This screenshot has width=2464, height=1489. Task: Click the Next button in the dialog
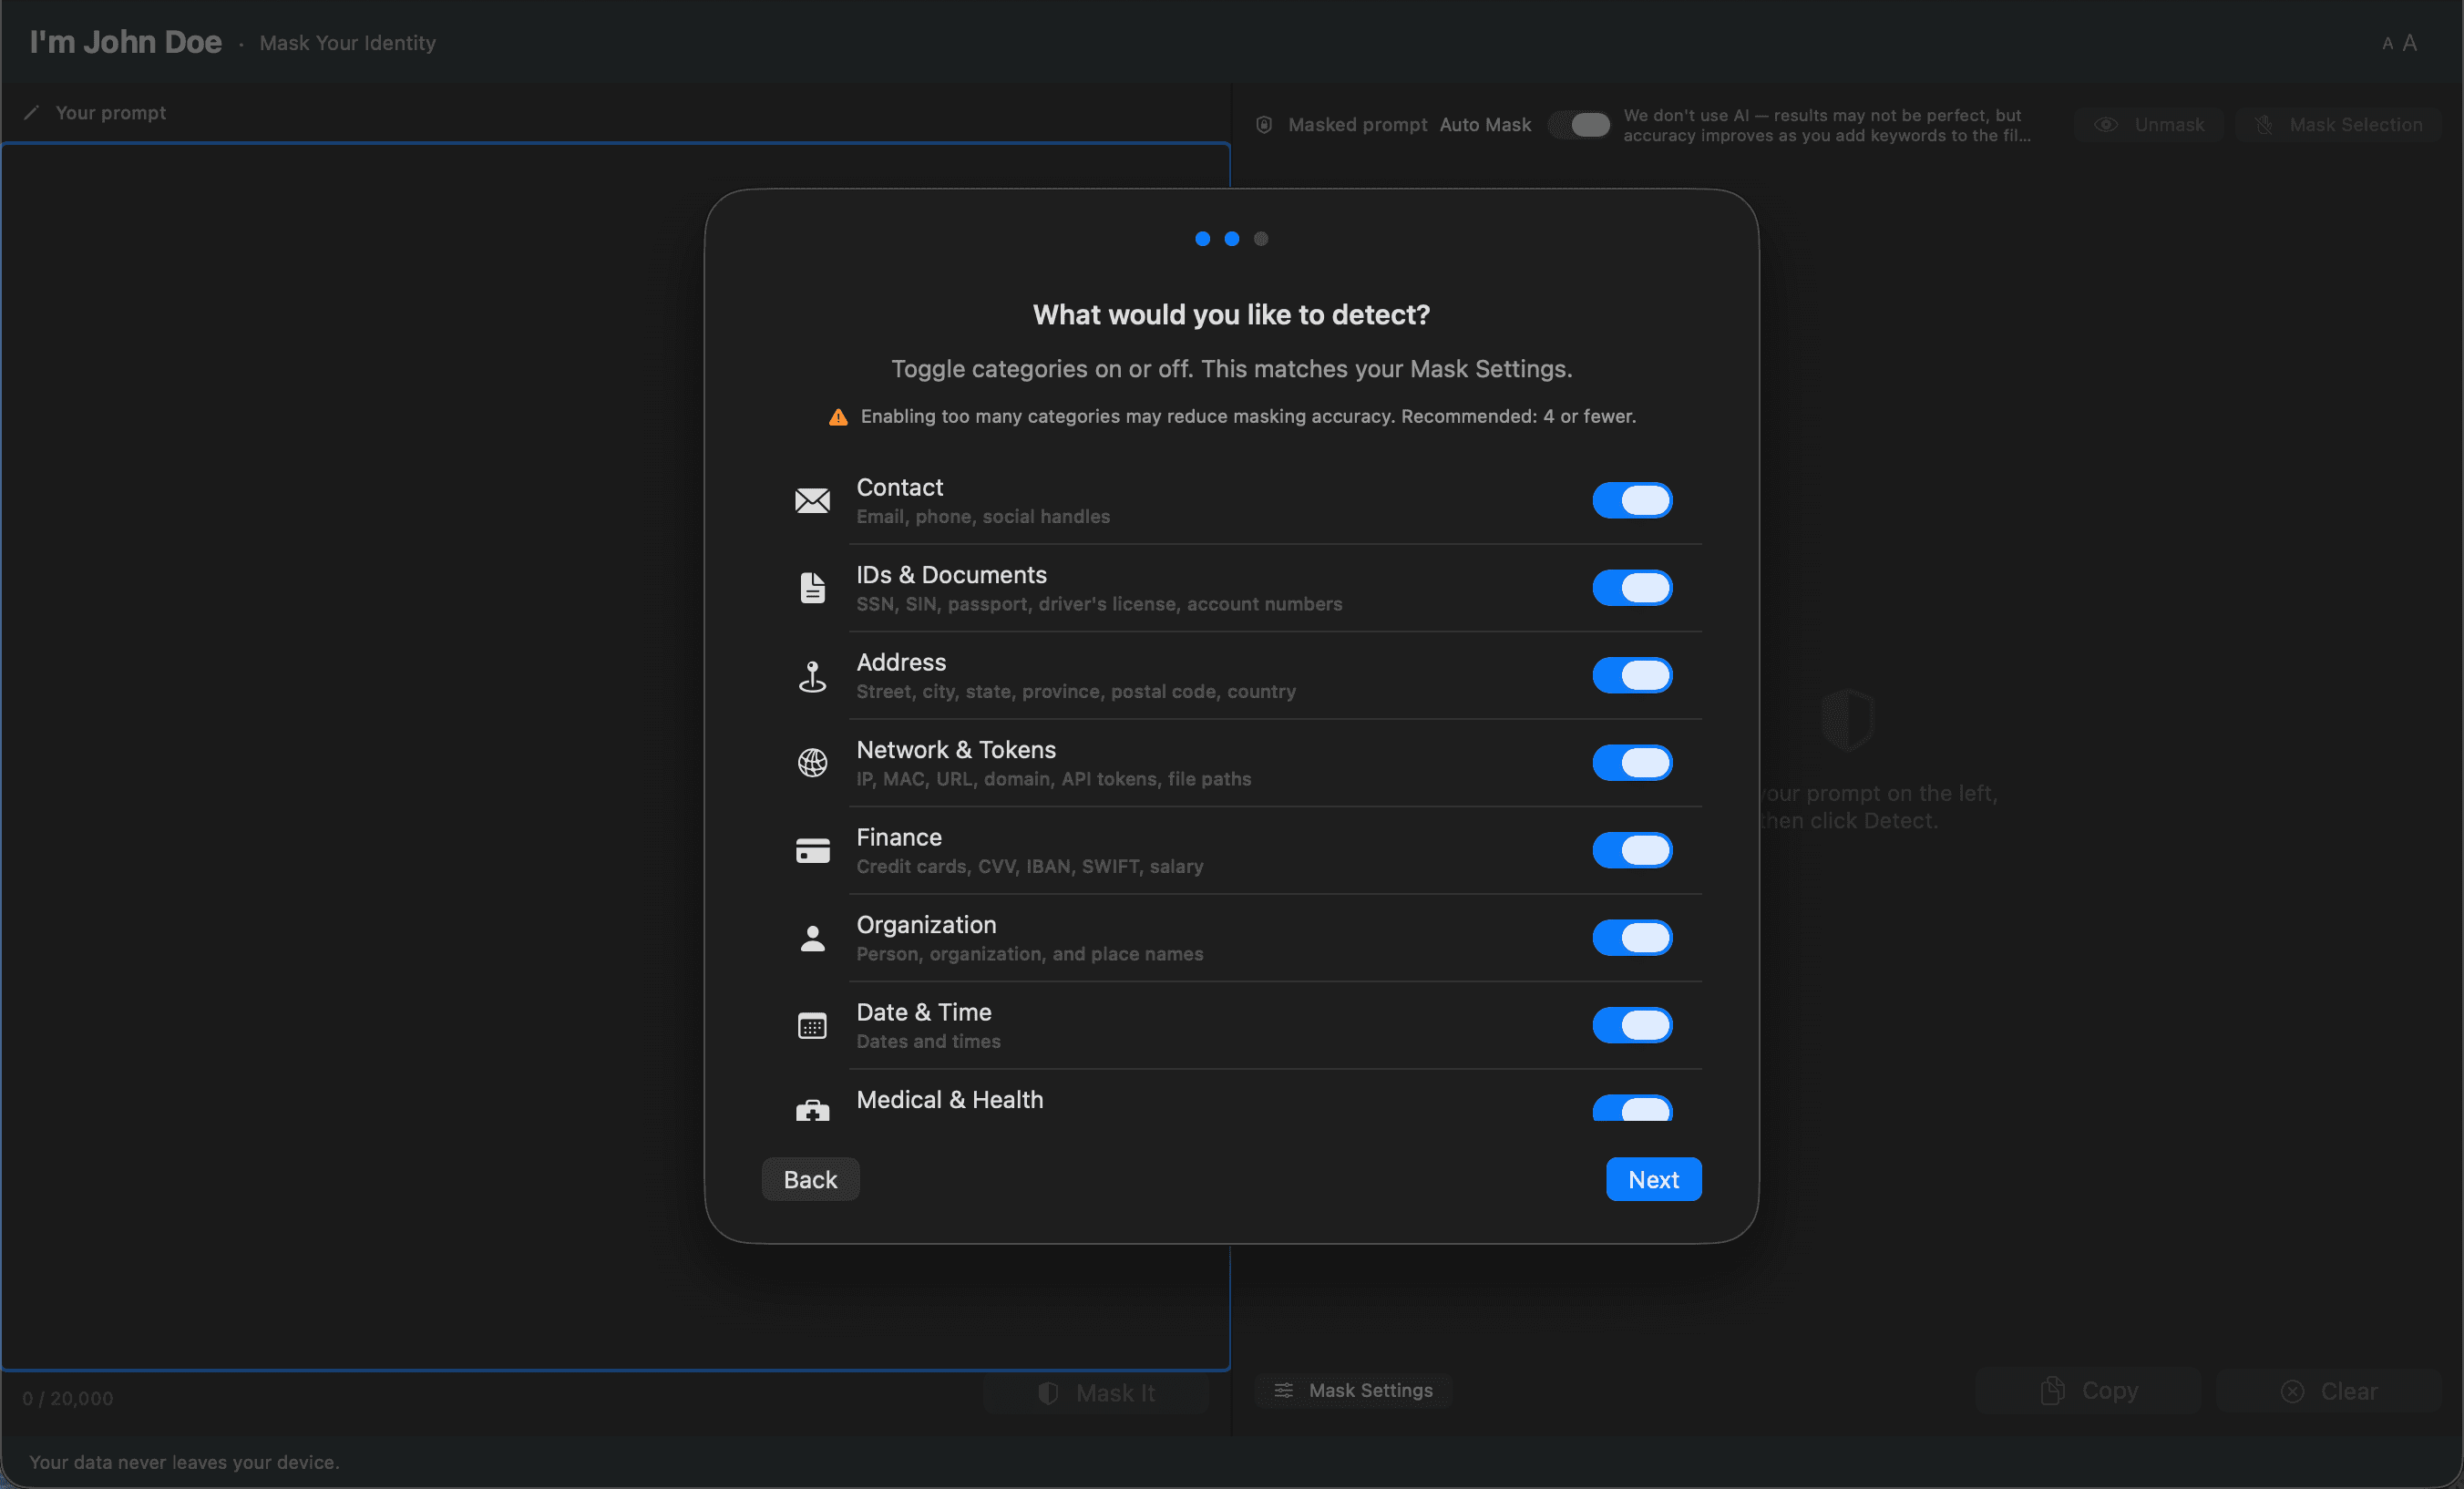click(1653, 1179)
